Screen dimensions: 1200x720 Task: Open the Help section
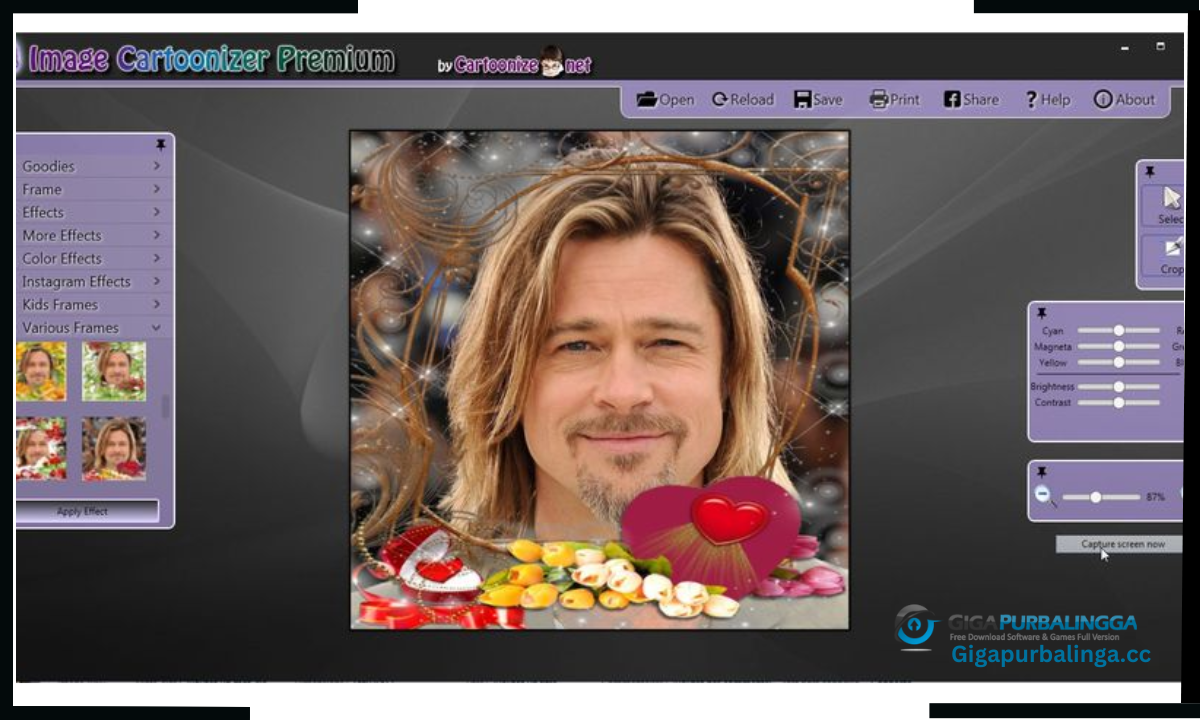click(1047, 99)
